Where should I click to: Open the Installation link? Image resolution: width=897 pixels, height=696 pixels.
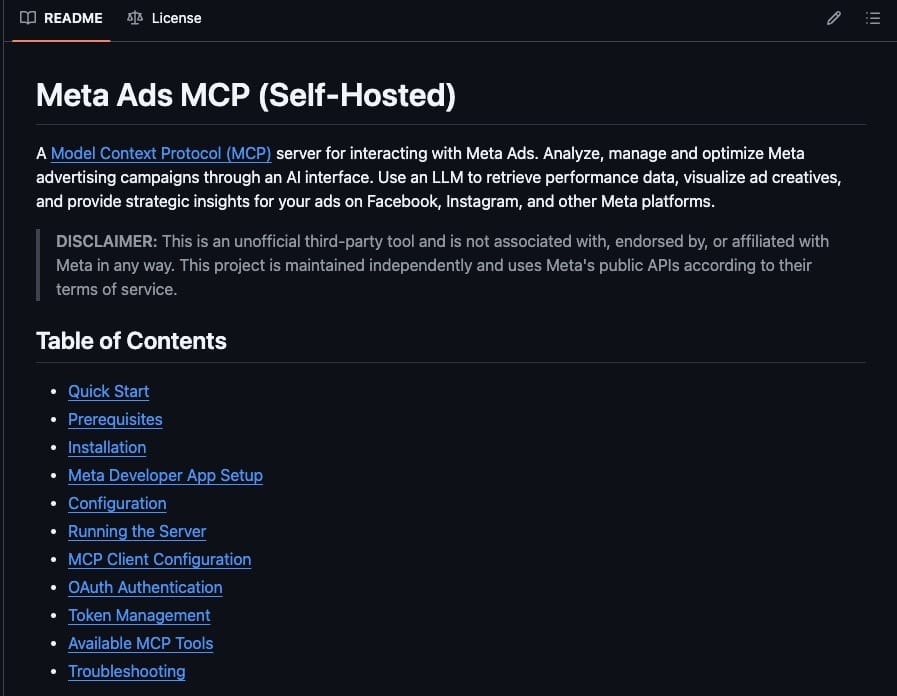(107, 447)
